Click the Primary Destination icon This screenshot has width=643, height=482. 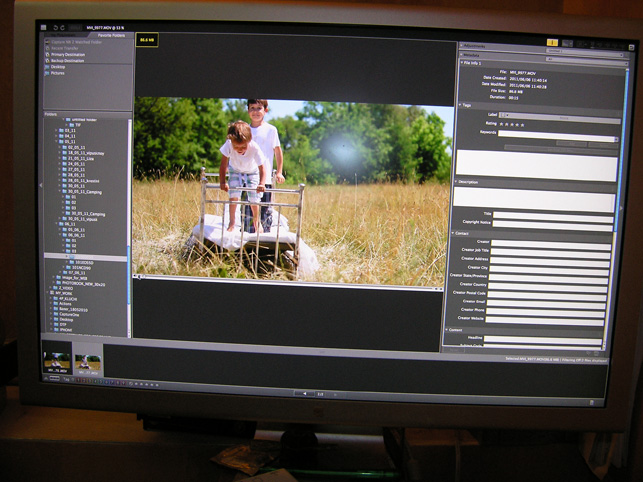(47, 54)
